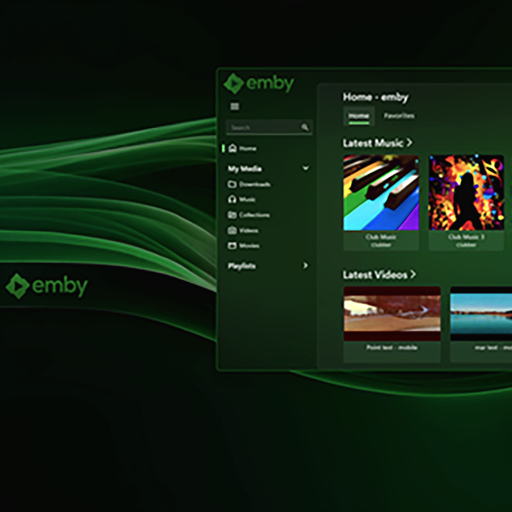Image resolution: width=512 pixels, height=512 pixels.
Task: Select the Home house icon in sidebar
Action: click(x=233, y=148)
